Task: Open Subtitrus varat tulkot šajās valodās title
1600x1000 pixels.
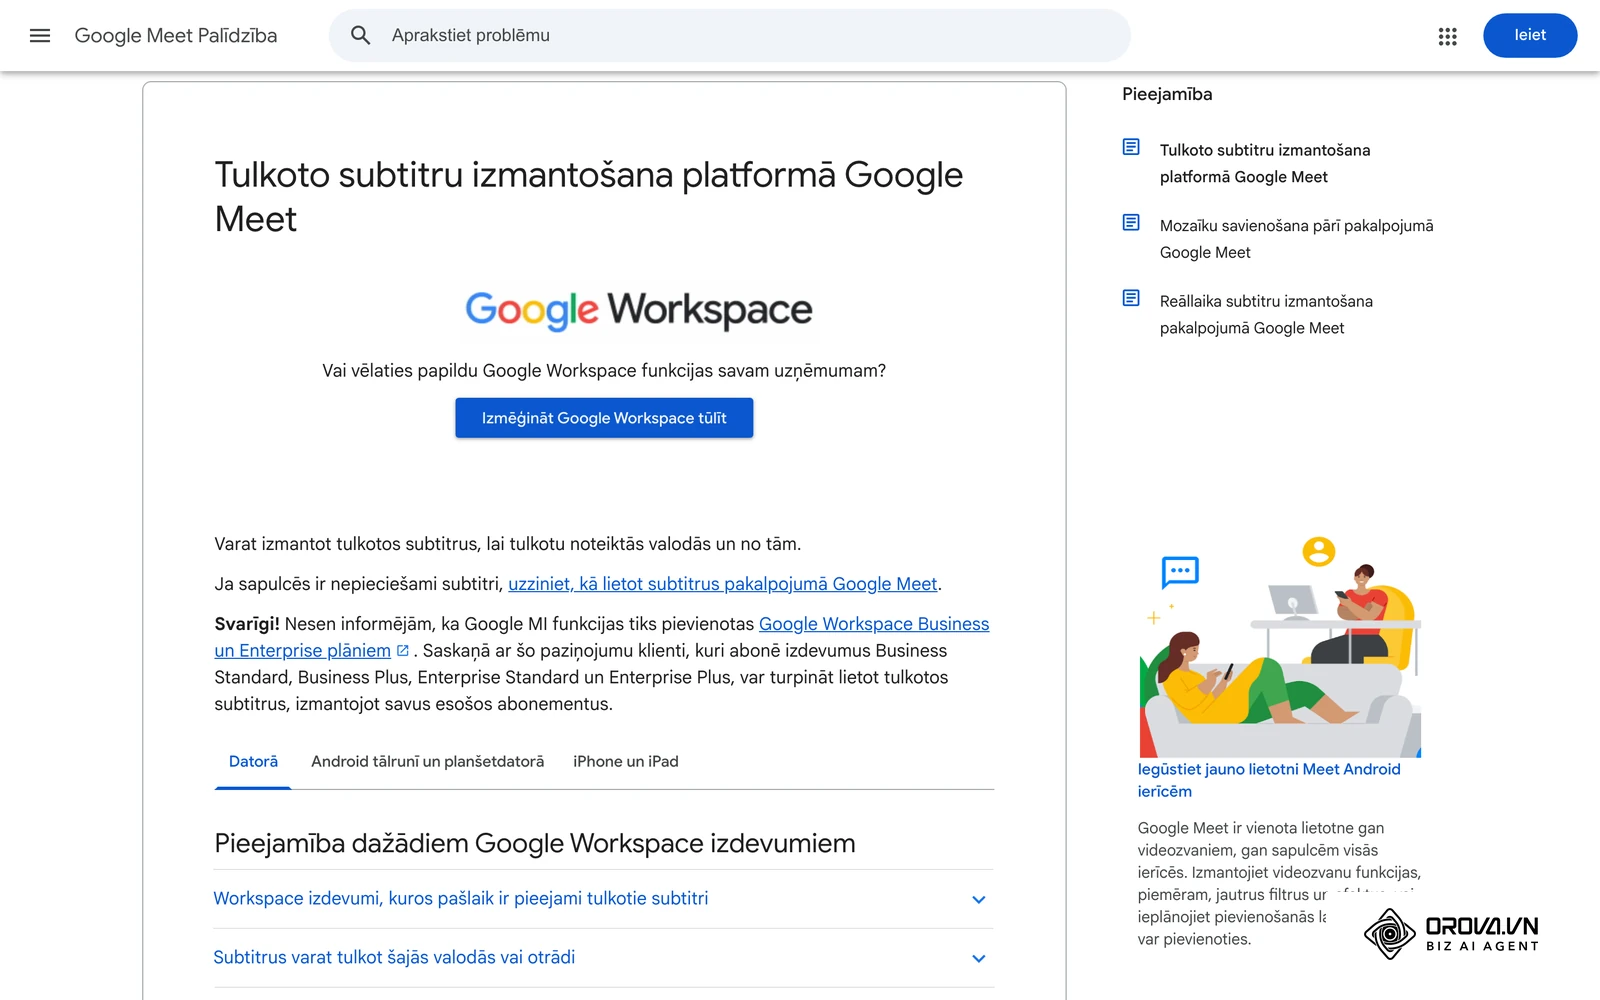Action: (x=394, y=958)
